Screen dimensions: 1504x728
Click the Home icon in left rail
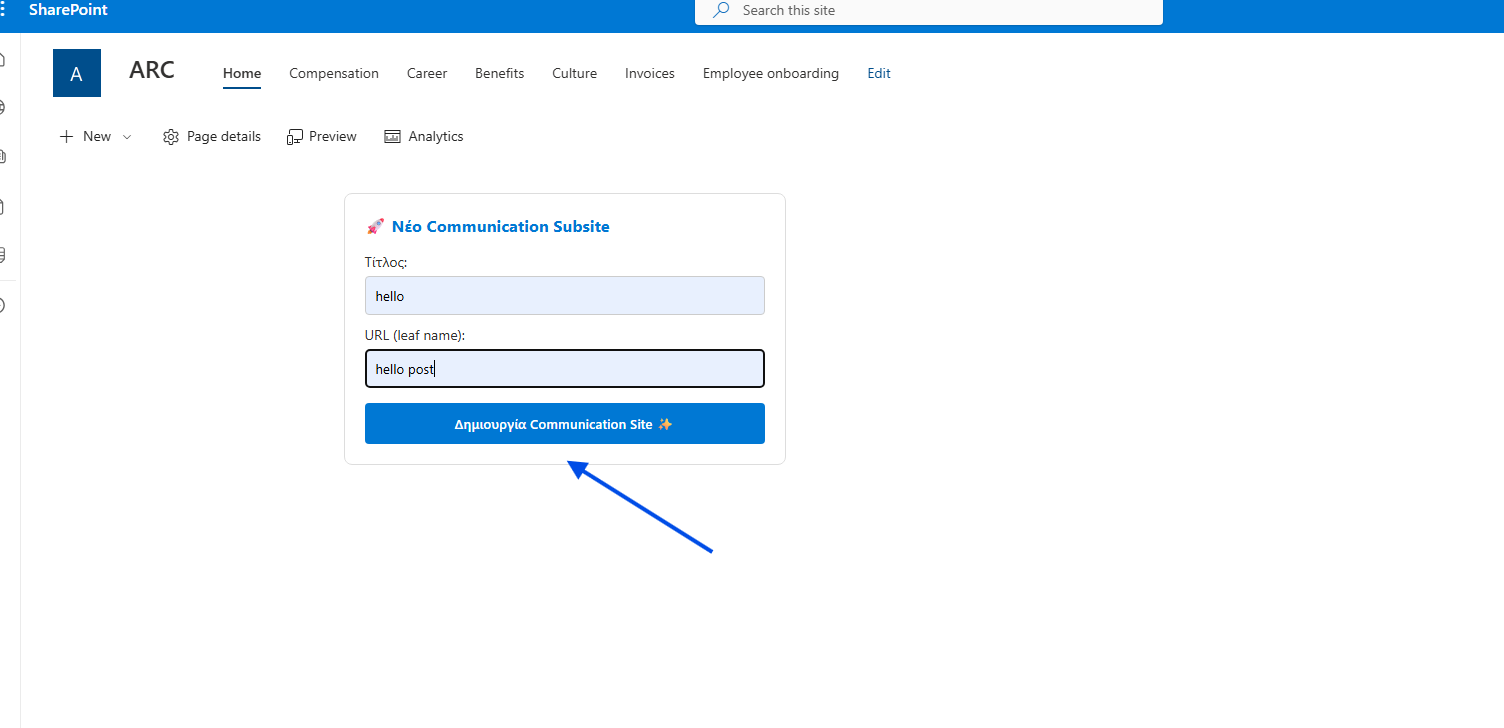coord(3,59)
